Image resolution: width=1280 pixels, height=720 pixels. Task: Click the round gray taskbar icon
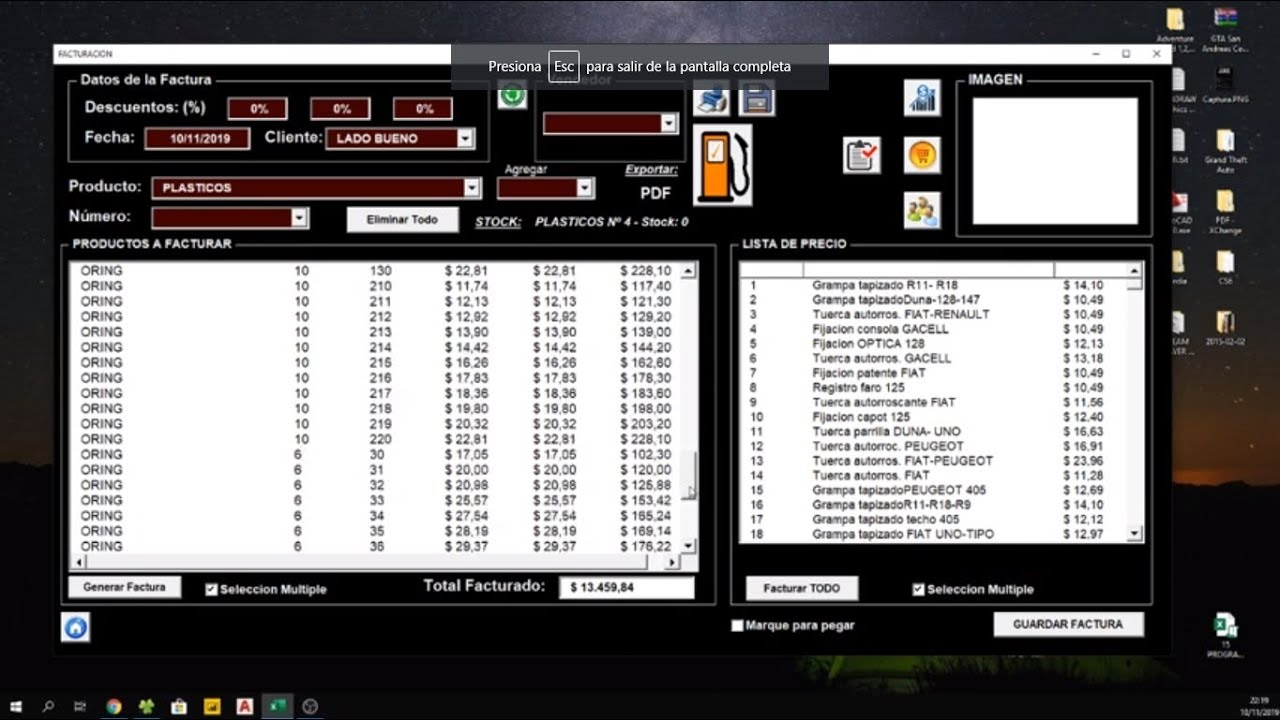310,706
